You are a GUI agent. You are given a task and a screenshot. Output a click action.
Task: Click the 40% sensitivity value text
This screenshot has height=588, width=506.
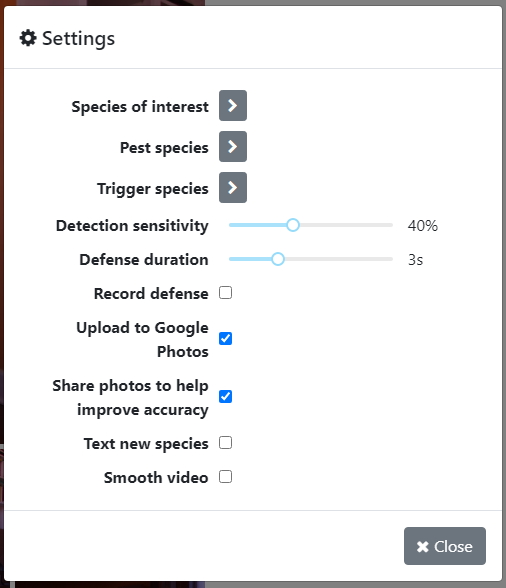pos(423,226)
